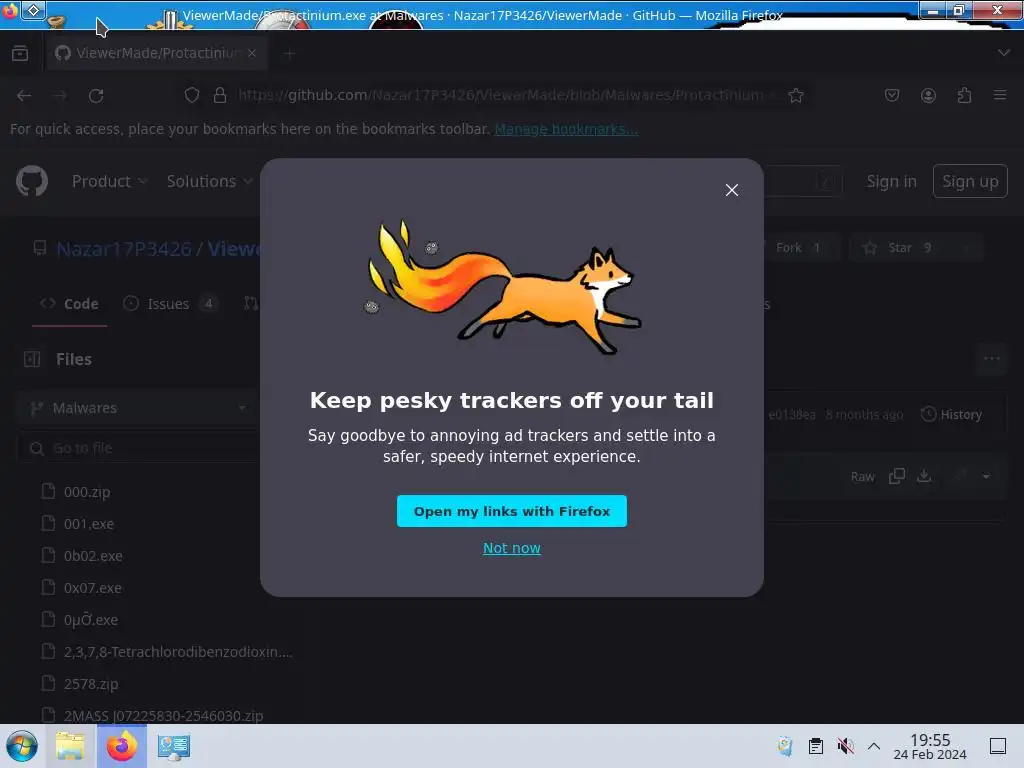Click the Sign in link
The image size is (1024, 768).
(x=891, y=182)
